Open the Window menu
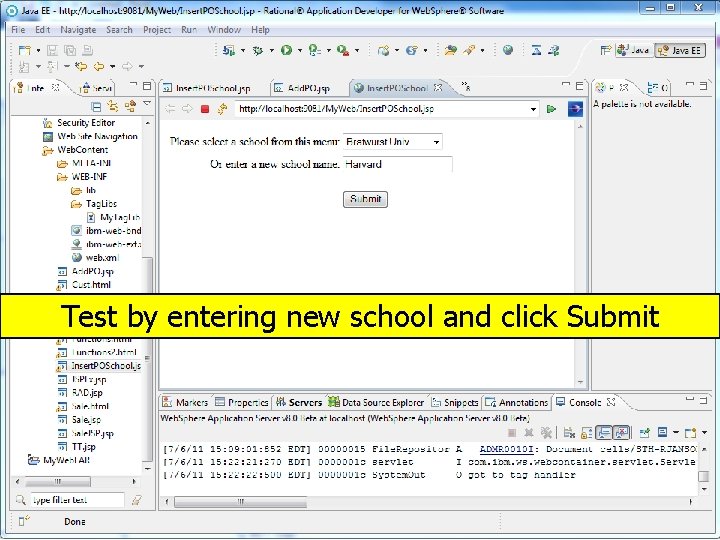This screenshot has height=540, width=720. point(224,30)
